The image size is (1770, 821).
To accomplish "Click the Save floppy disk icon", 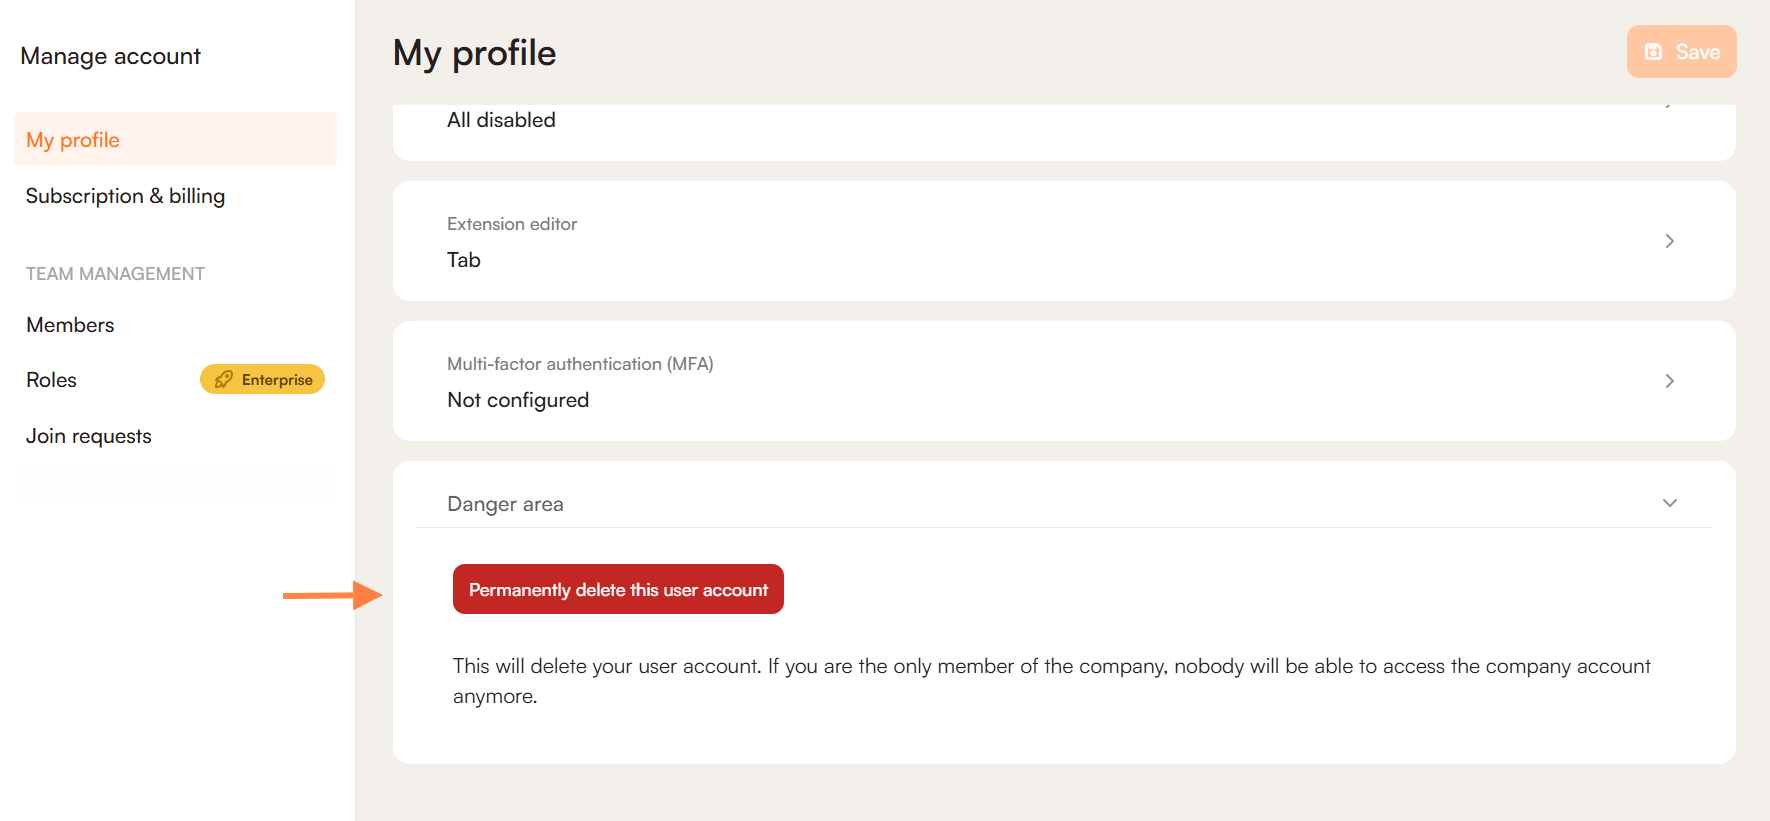I will click(1654, 52).
